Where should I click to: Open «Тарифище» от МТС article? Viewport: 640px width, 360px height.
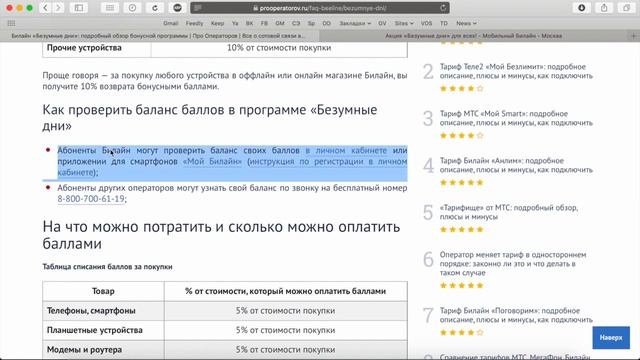click(509, 212)
